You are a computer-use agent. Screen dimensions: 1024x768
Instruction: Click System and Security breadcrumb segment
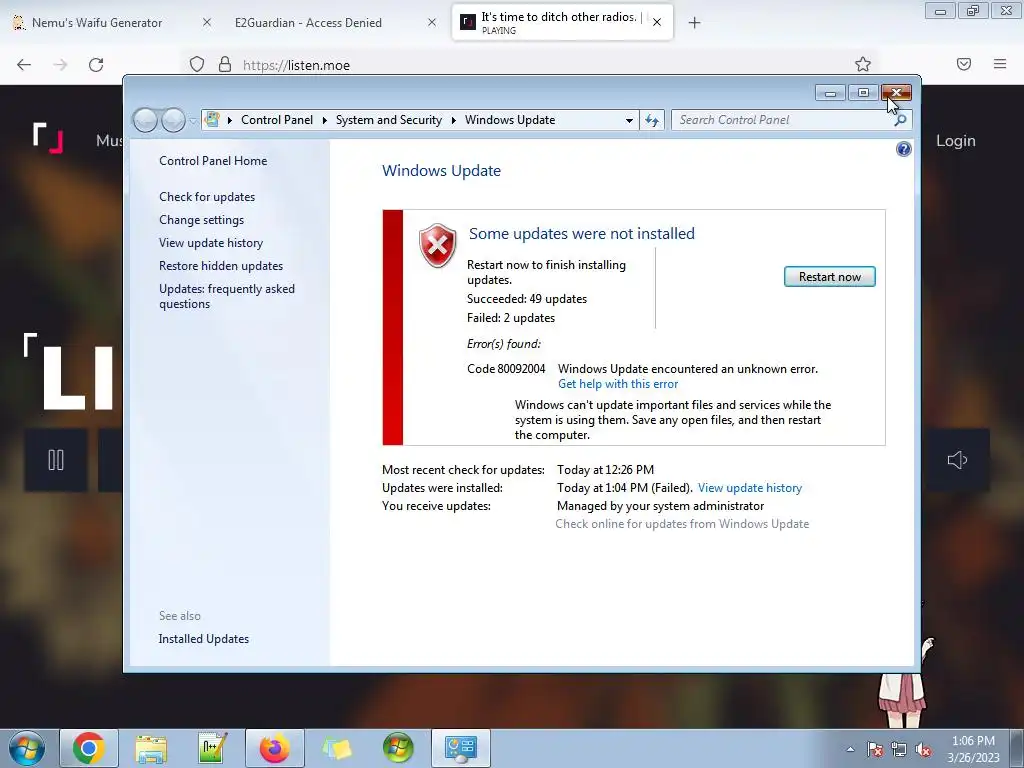click(389, 120)
